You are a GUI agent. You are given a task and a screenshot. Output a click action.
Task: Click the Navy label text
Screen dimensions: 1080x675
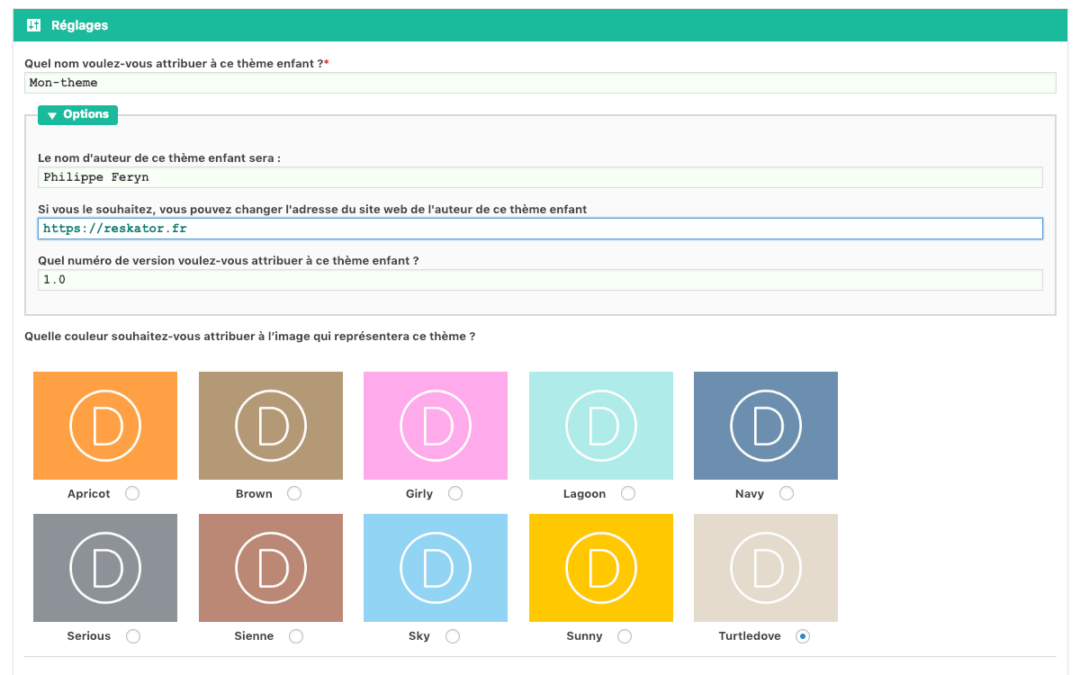pos(749,494)
